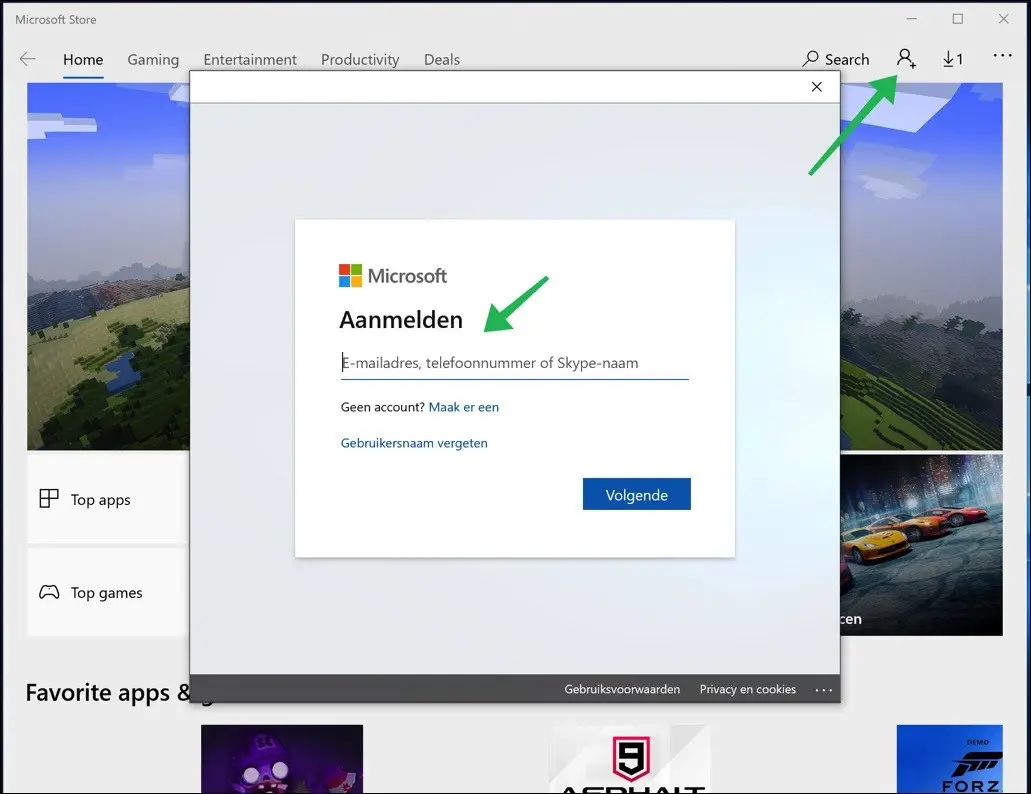Open the Asphalt 9 app thumbnail

(x=630, y=759)
